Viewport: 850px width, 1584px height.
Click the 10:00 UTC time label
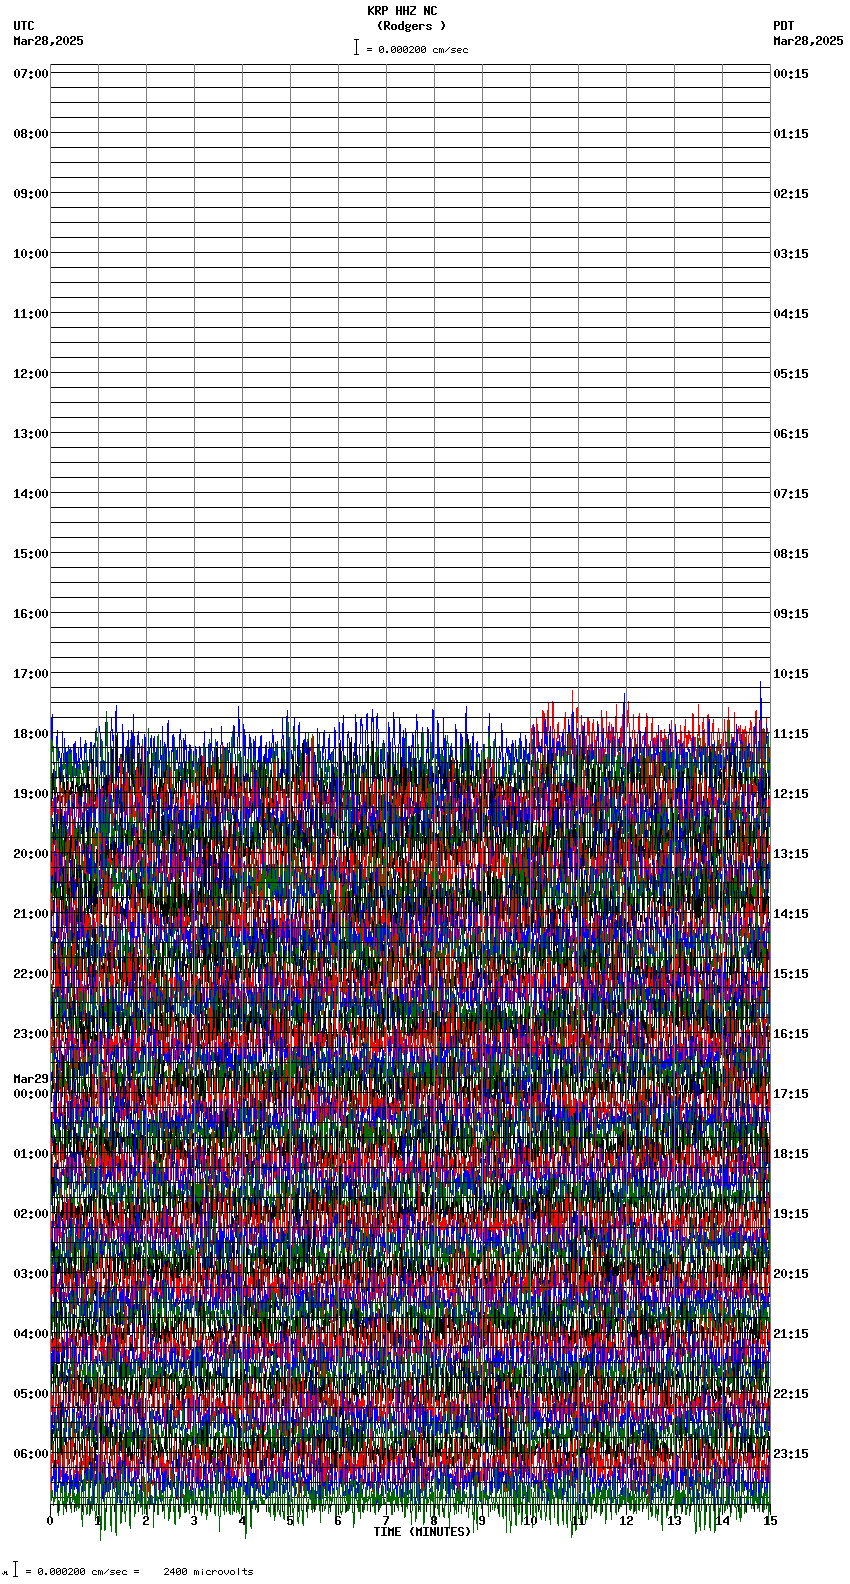tap(31, 254)
